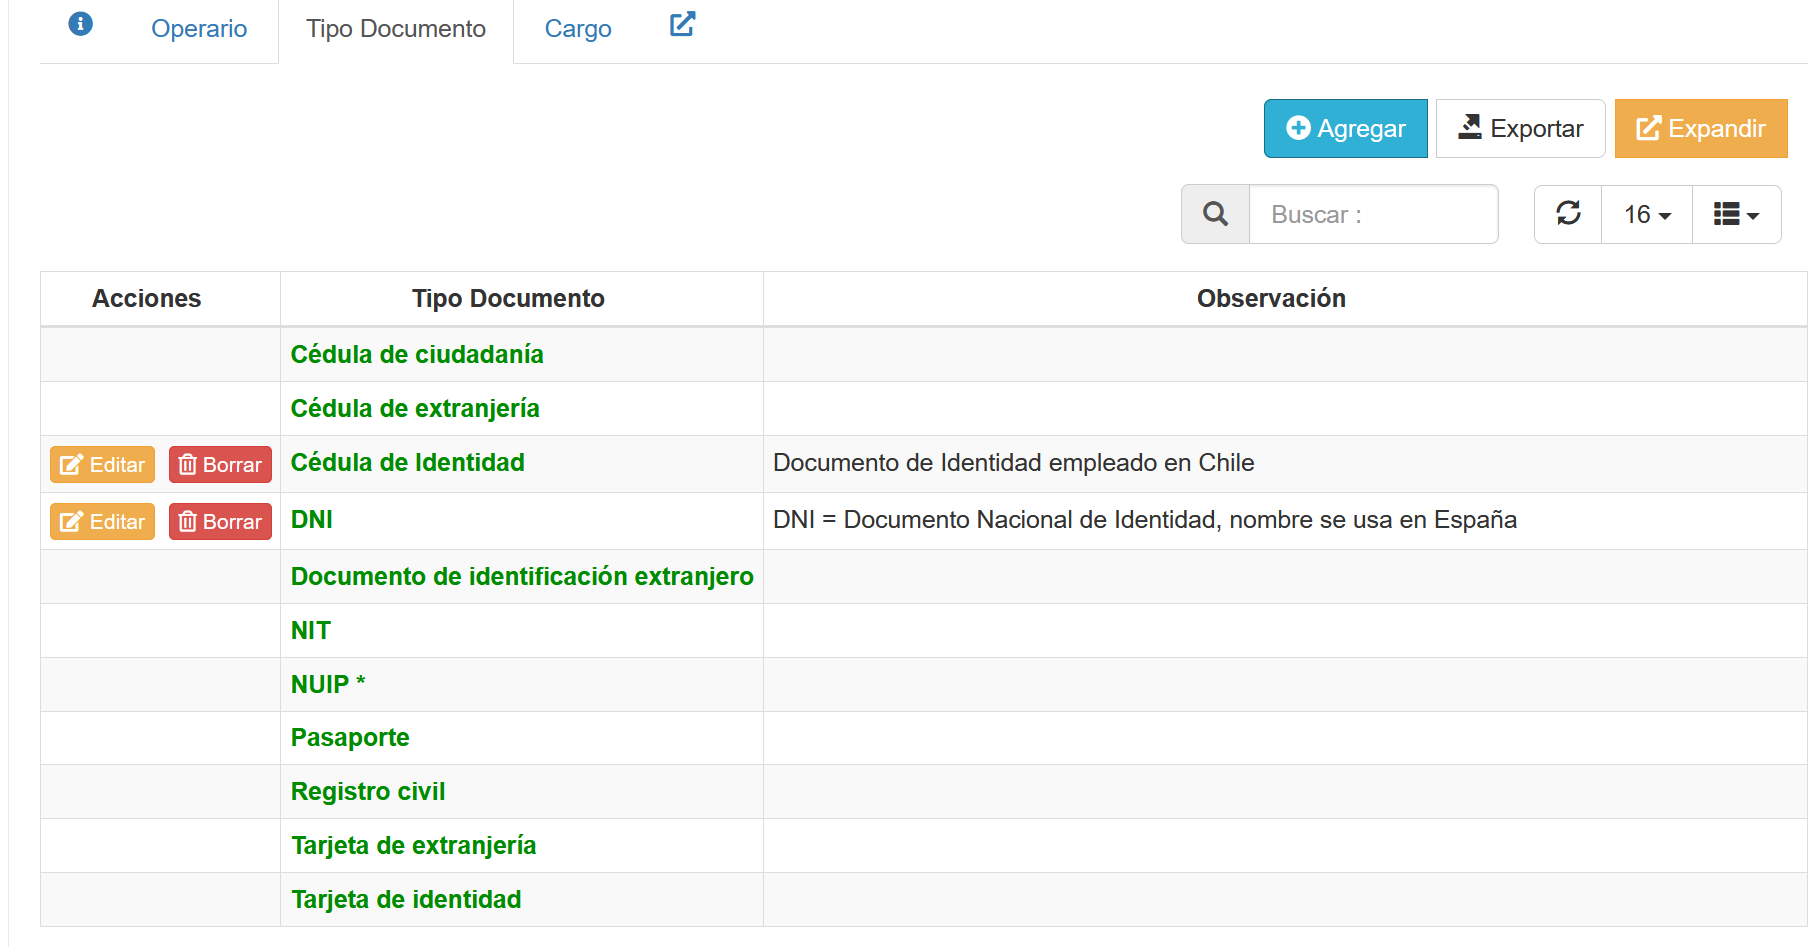Sort by the Observación column header
The width and height of the screenshot is (1808, 947).
[x=1271, y=299]
